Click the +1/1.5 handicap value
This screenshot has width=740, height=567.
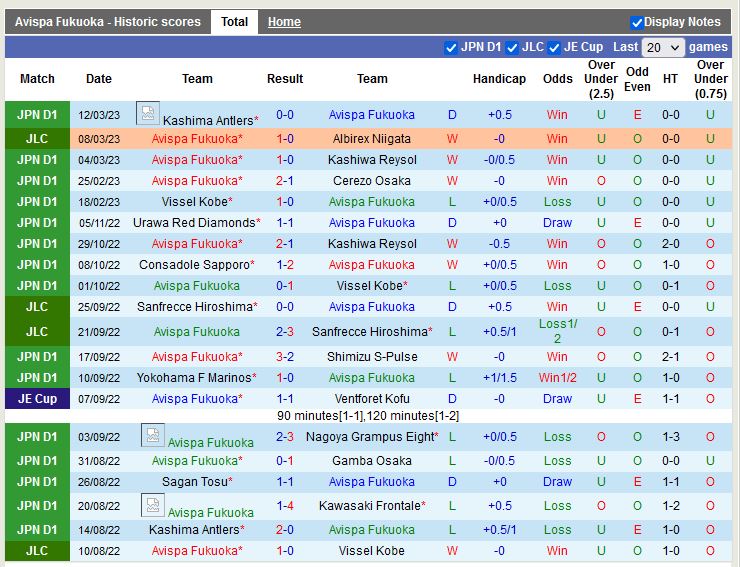[x=499, y=378]
